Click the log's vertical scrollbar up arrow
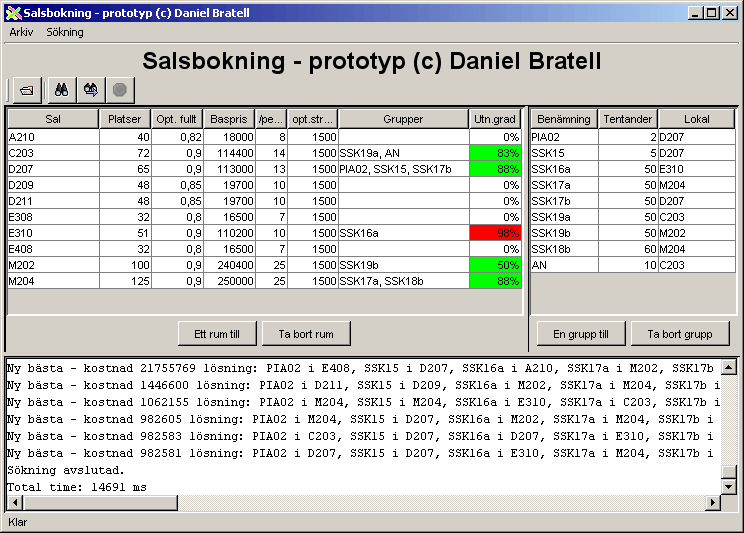Viewport: 744px width, 533px height. (729, 366)
